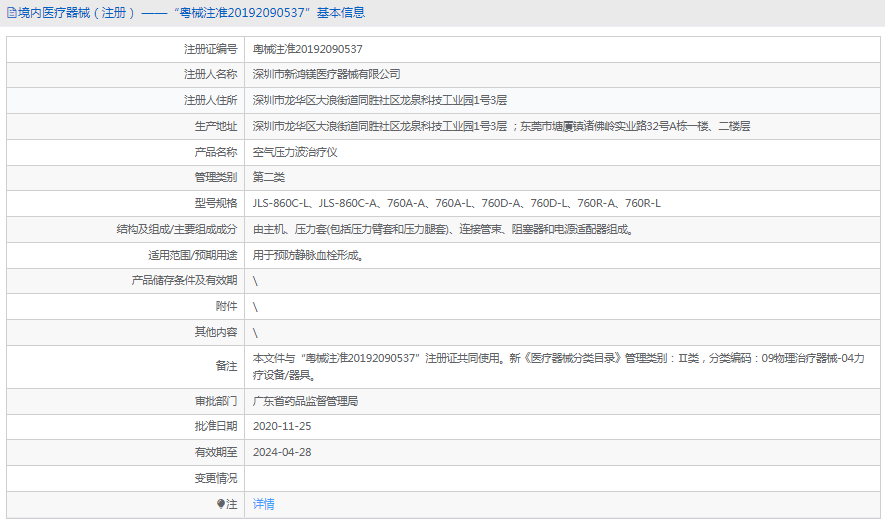The width and height of the screenshot is (885, 525).
Task: Click the 批准日期 row label
Action: click(216, 426)
